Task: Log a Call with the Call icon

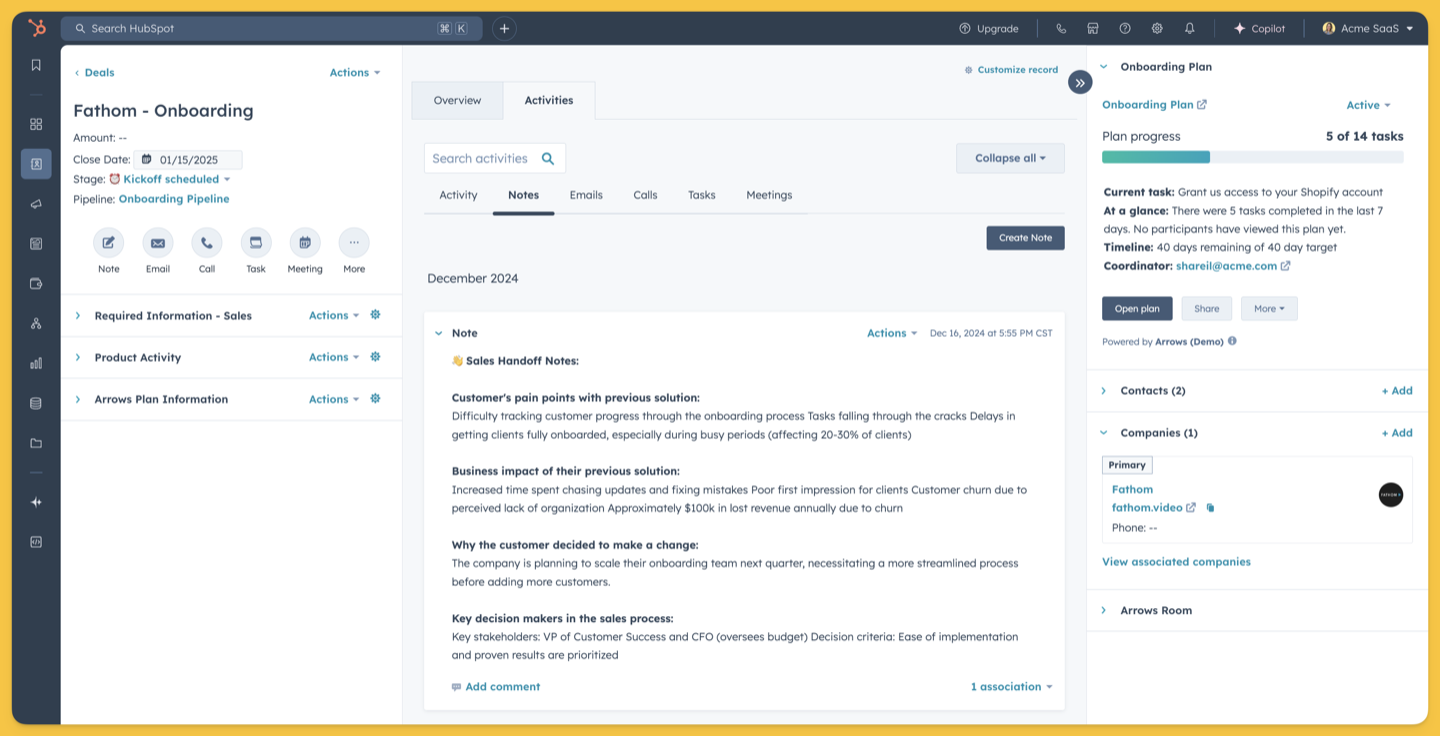Action: pyautogui.click(x=206, y=242)
